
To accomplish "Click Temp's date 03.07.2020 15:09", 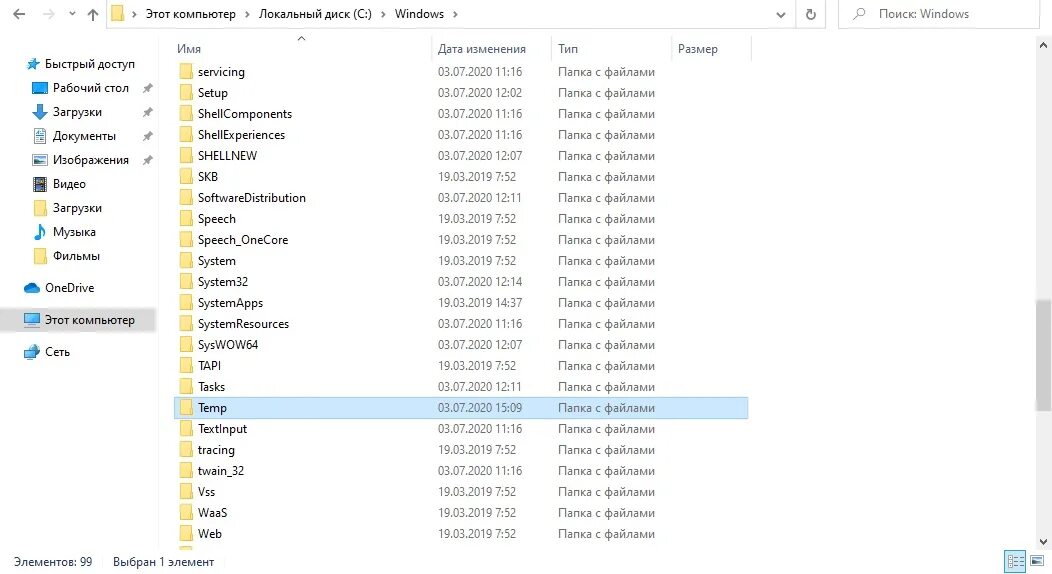I will 480,408.
